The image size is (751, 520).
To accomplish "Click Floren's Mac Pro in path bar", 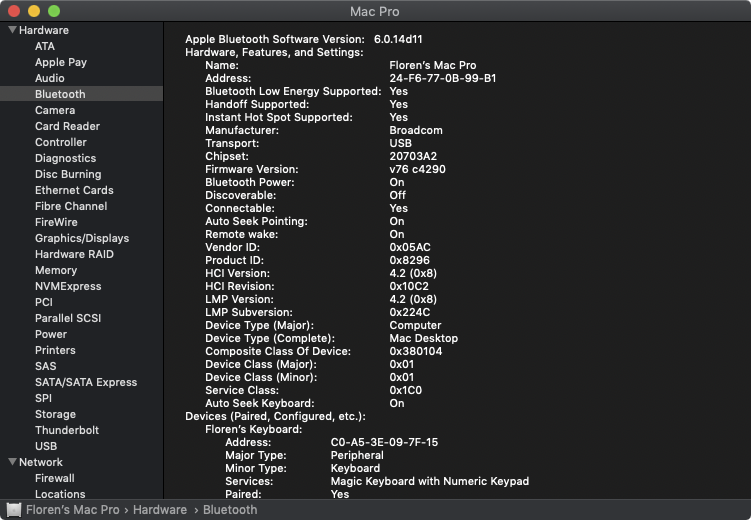I will [72, 510].
